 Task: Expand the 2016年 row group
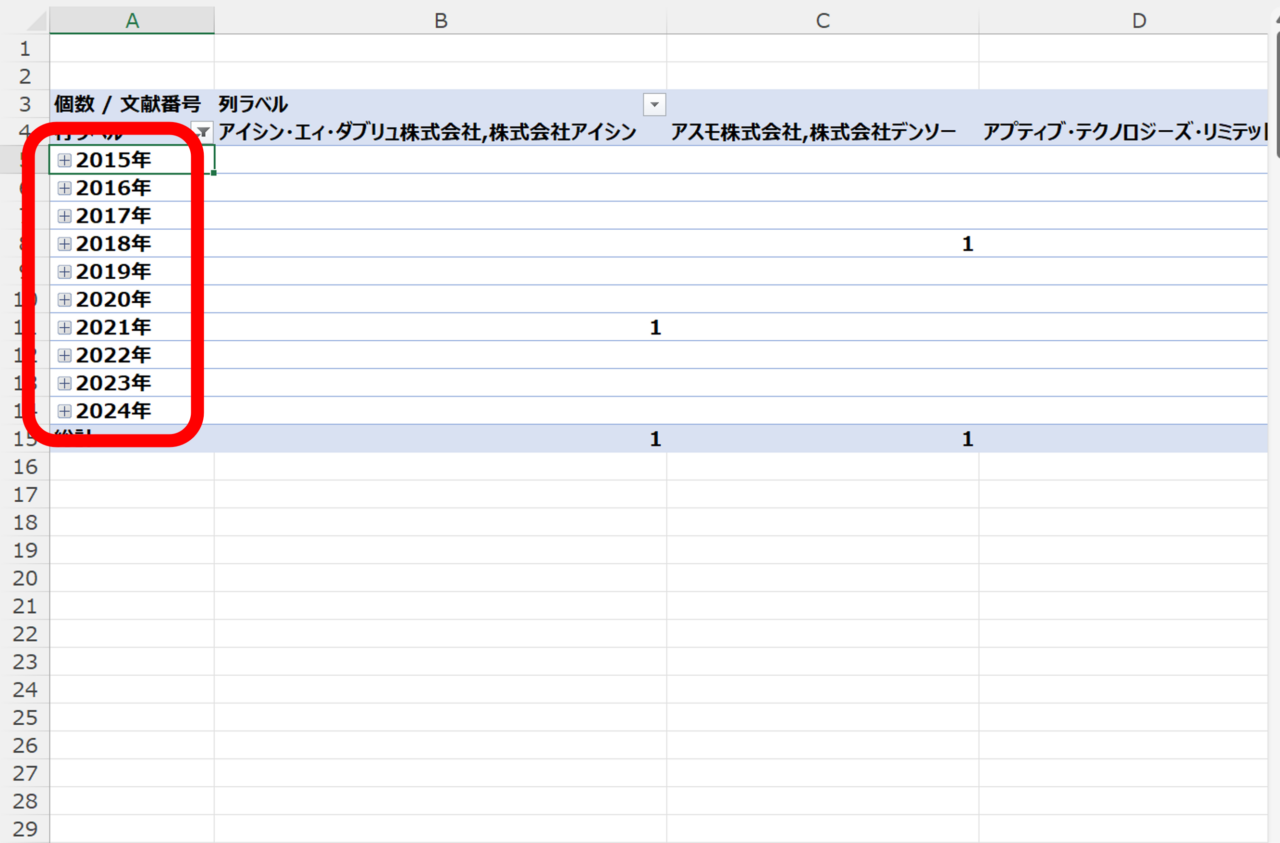tap(65, 188)
